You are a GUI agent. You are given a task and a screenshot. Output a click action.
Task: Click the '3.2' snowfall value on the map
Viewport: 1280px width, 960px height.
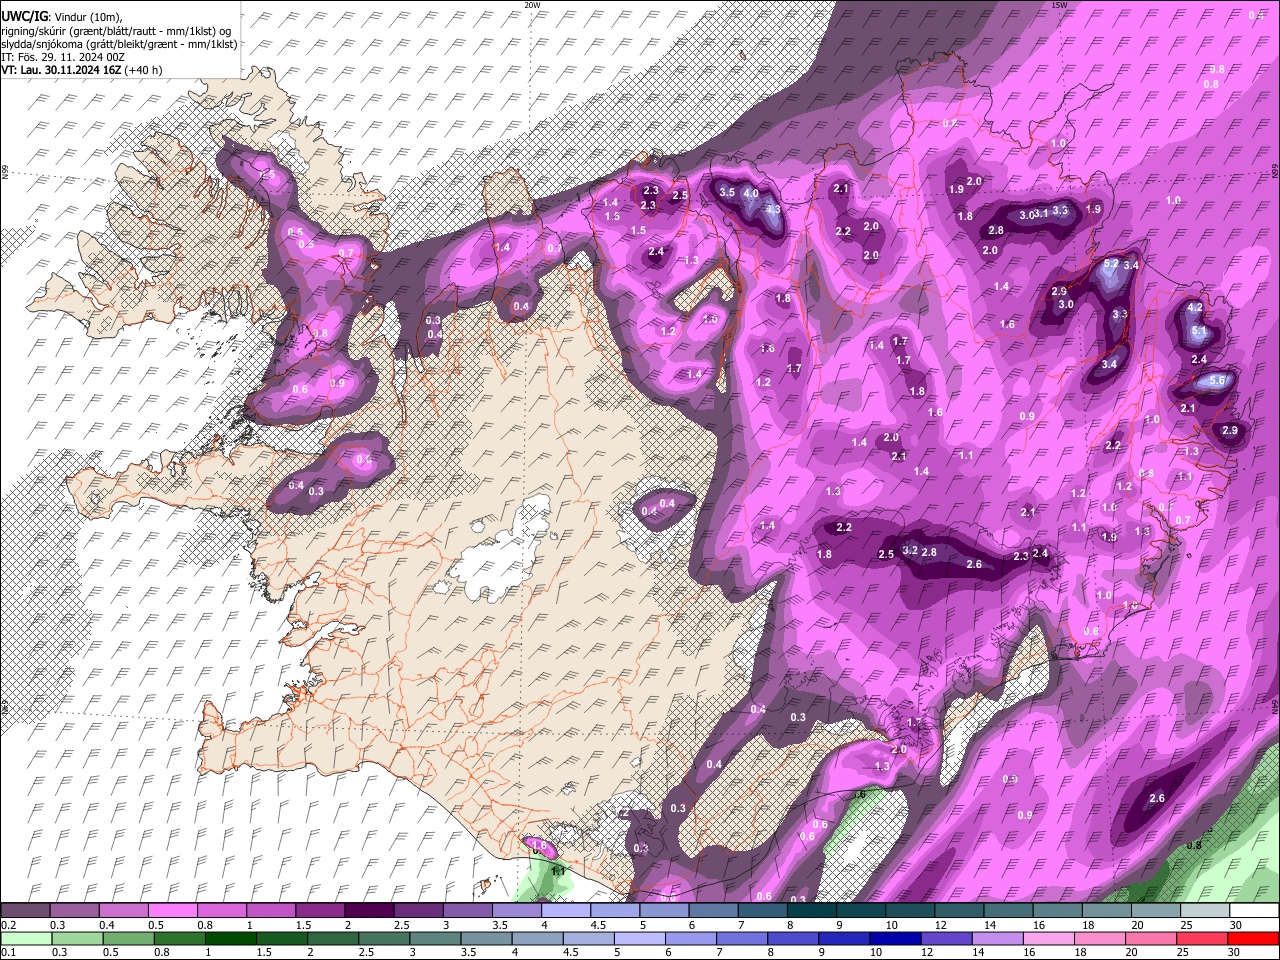coord(910,550)
